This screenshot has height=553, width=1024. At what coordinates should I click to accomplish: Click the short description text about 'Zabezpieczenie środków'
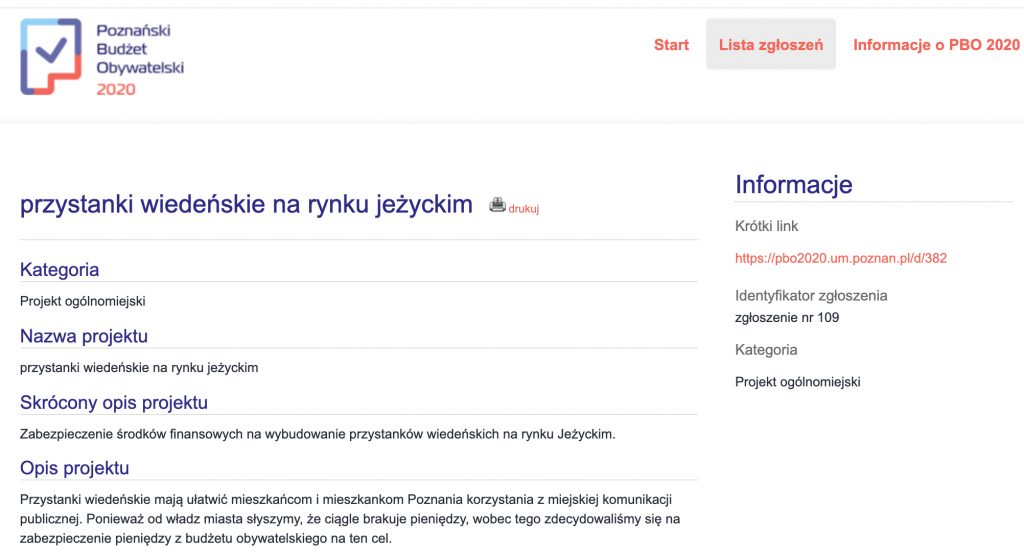click(318, 434)
